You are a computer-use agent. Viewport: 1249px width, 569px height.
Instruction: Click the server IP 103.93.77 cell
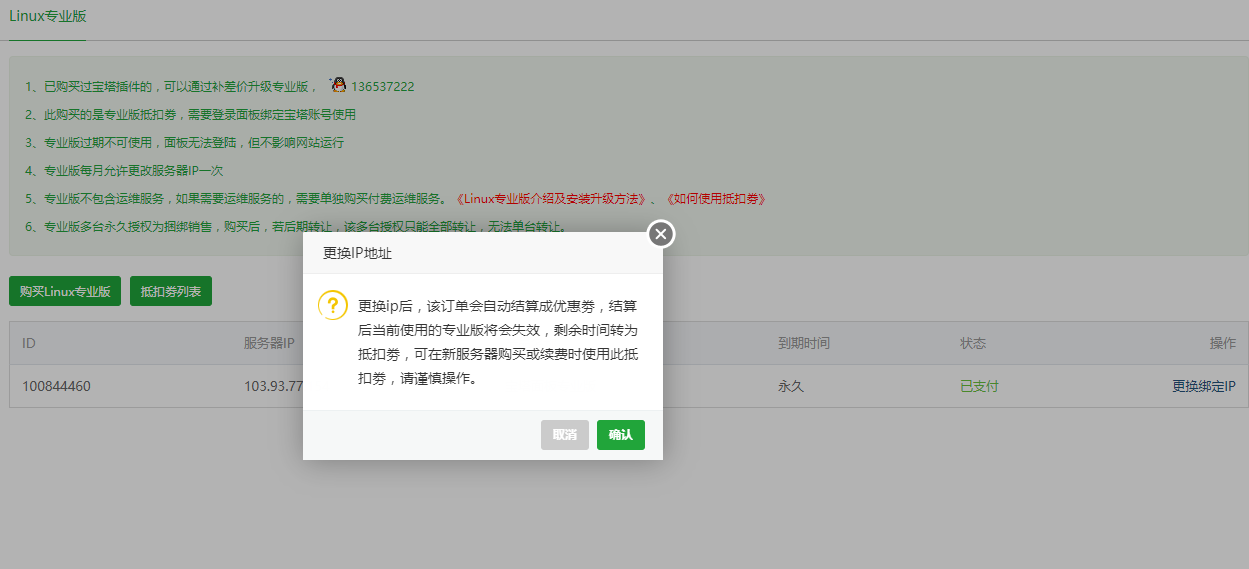[x=273, y=386]
